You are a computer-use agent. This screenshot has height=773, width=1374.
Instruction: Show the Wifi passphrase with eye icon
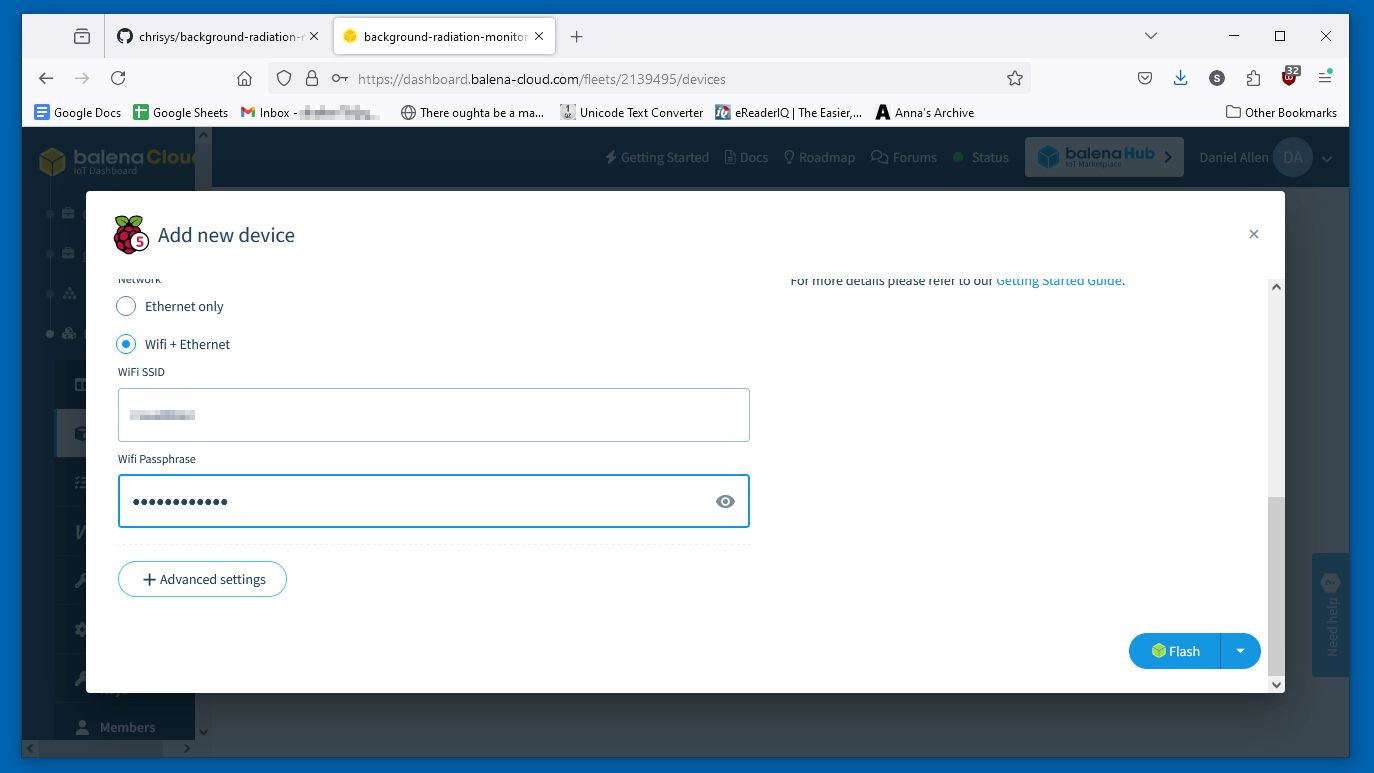pos(725,502)
